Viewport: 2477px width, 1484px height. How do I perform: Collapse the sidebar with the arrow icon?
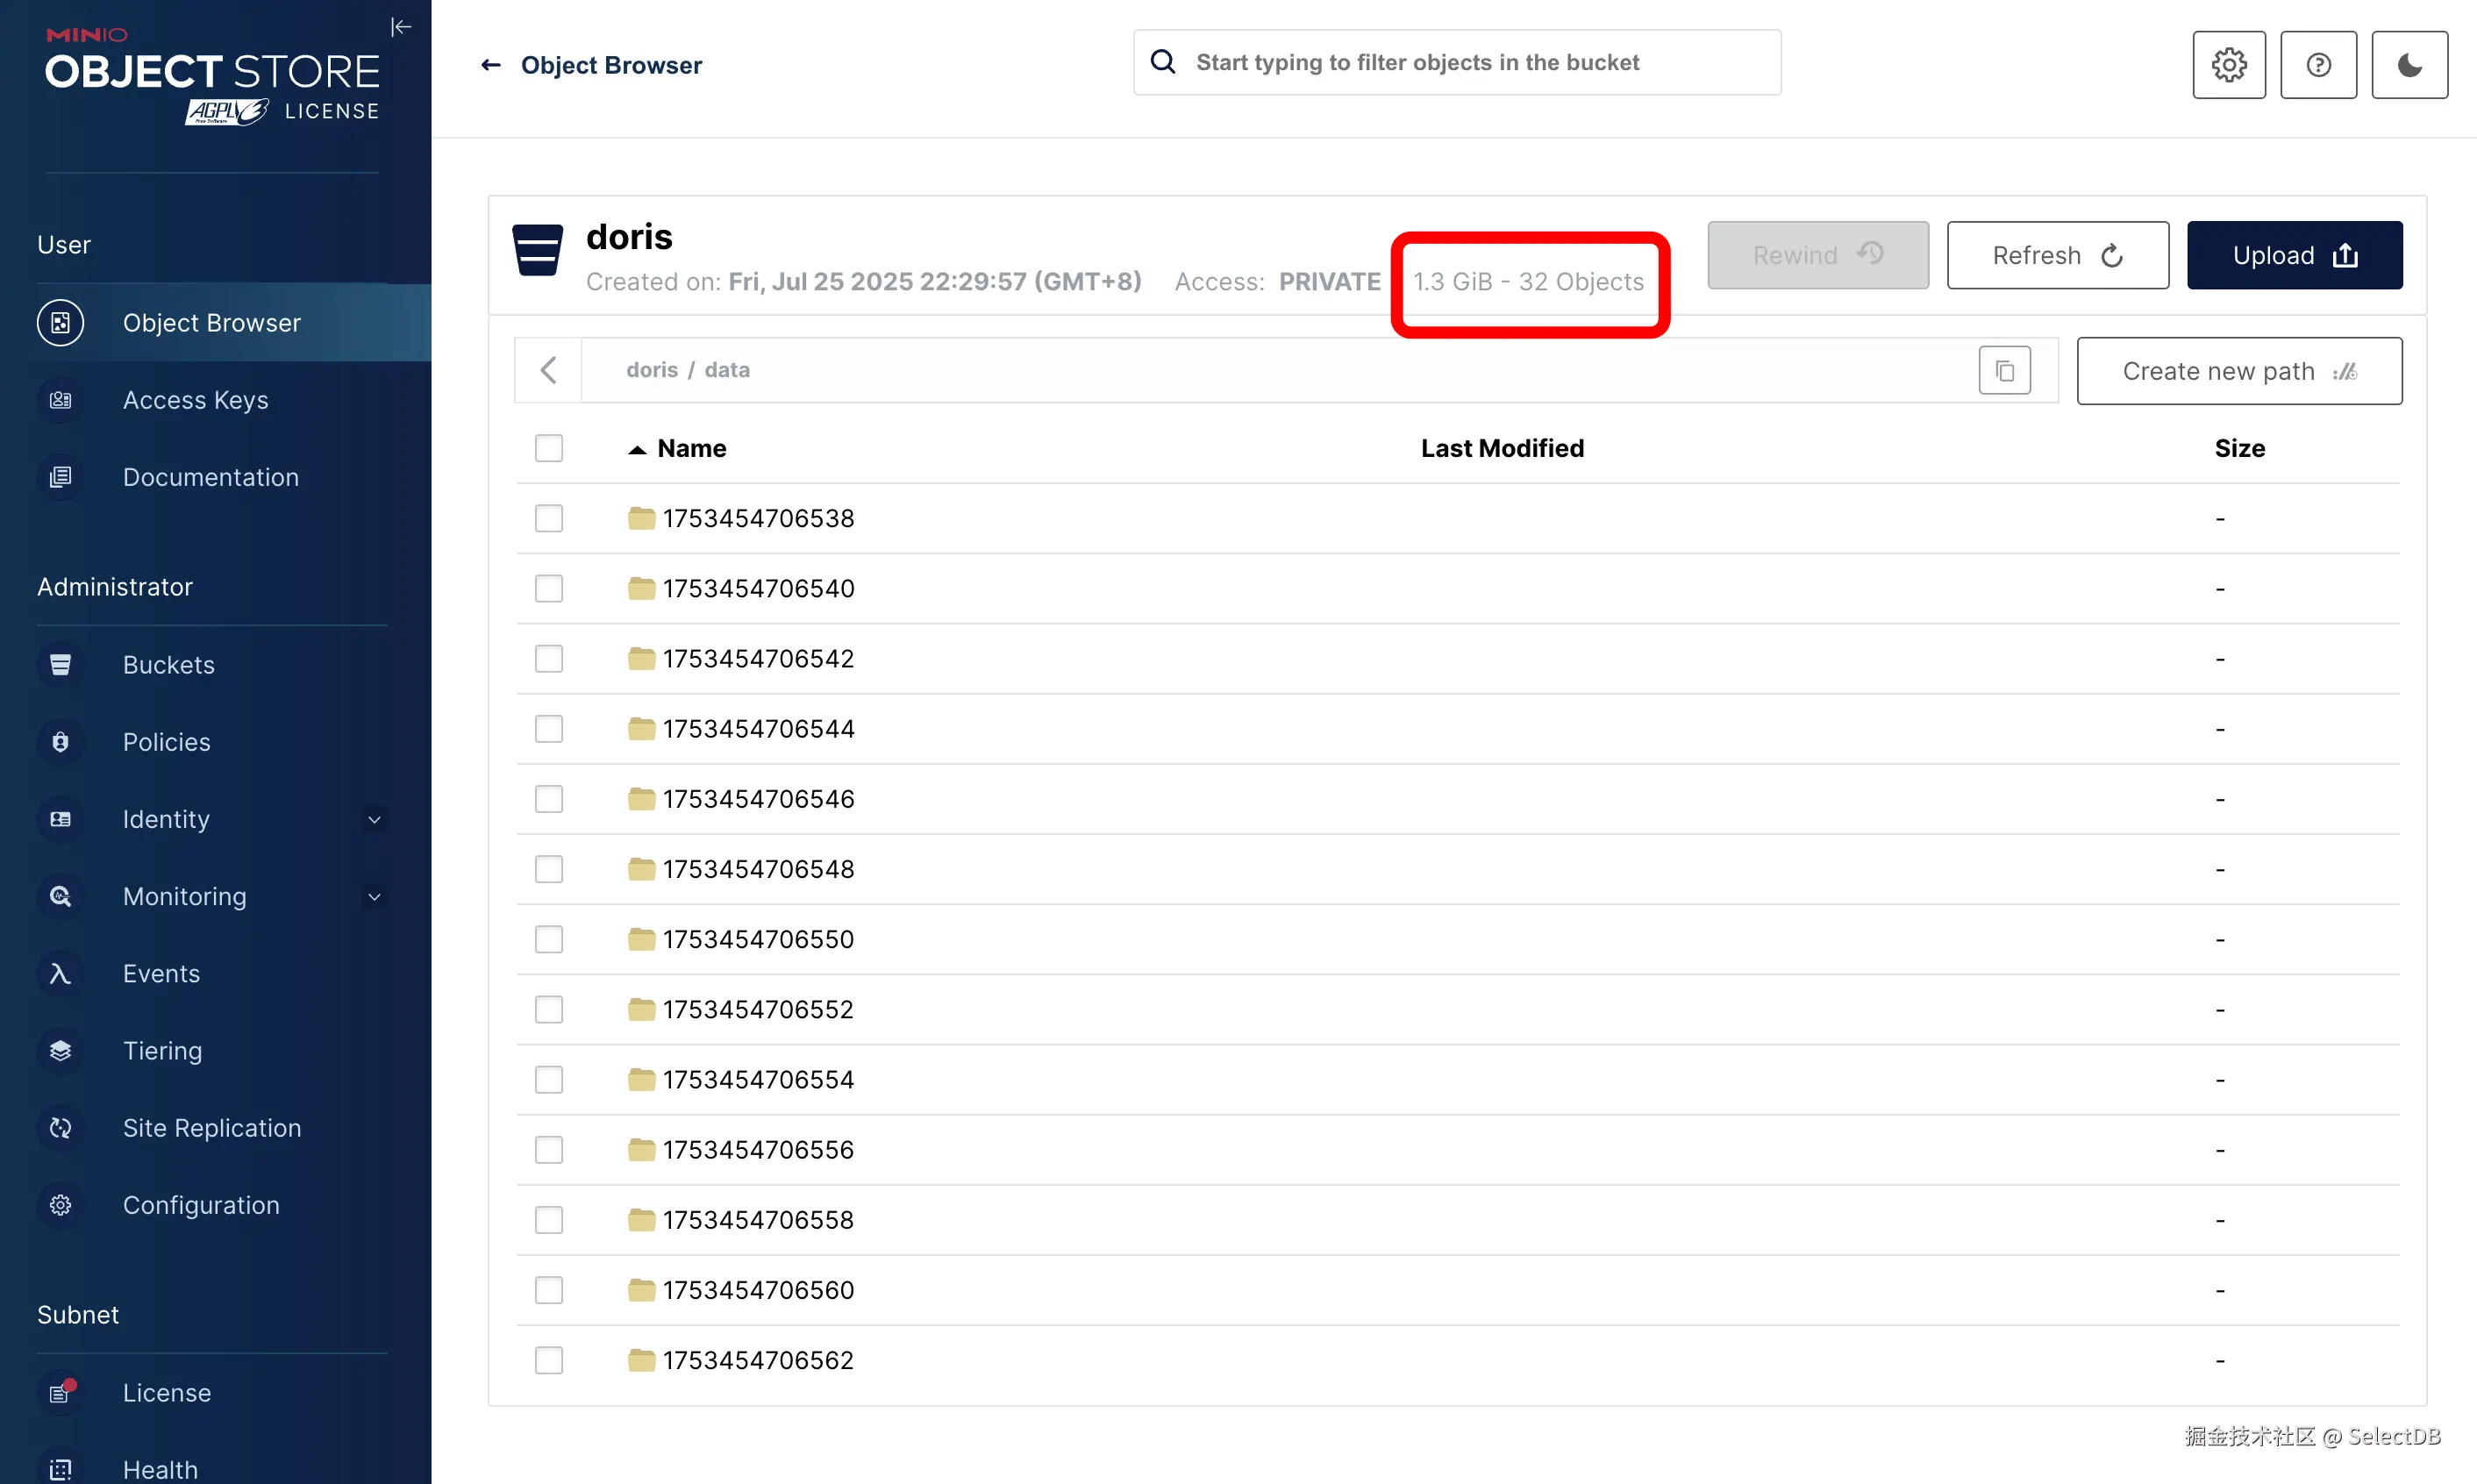pos(400,27)
